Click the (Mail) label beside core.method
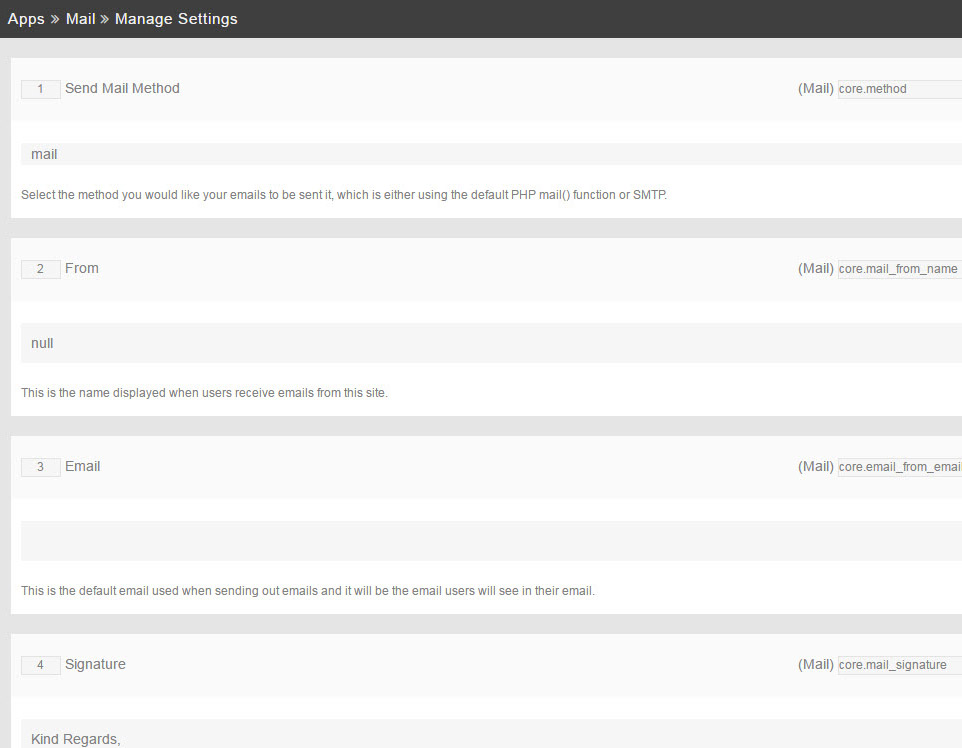The width and height of the screenshot is (962, 748). pos(815,88)
